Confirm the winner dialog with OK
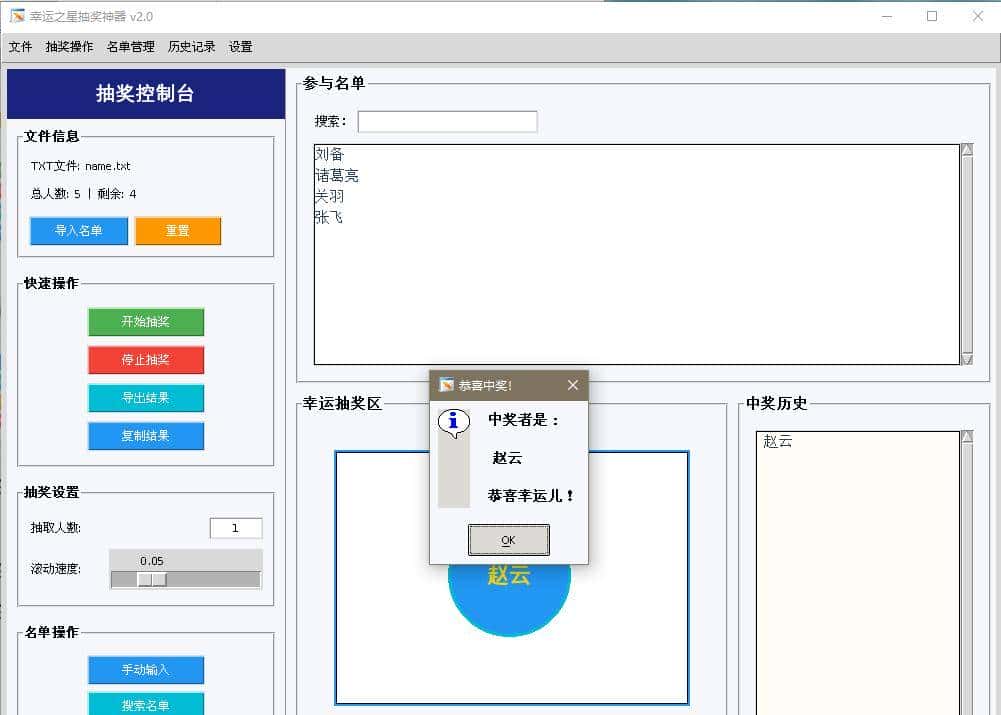 coord(508,539)
